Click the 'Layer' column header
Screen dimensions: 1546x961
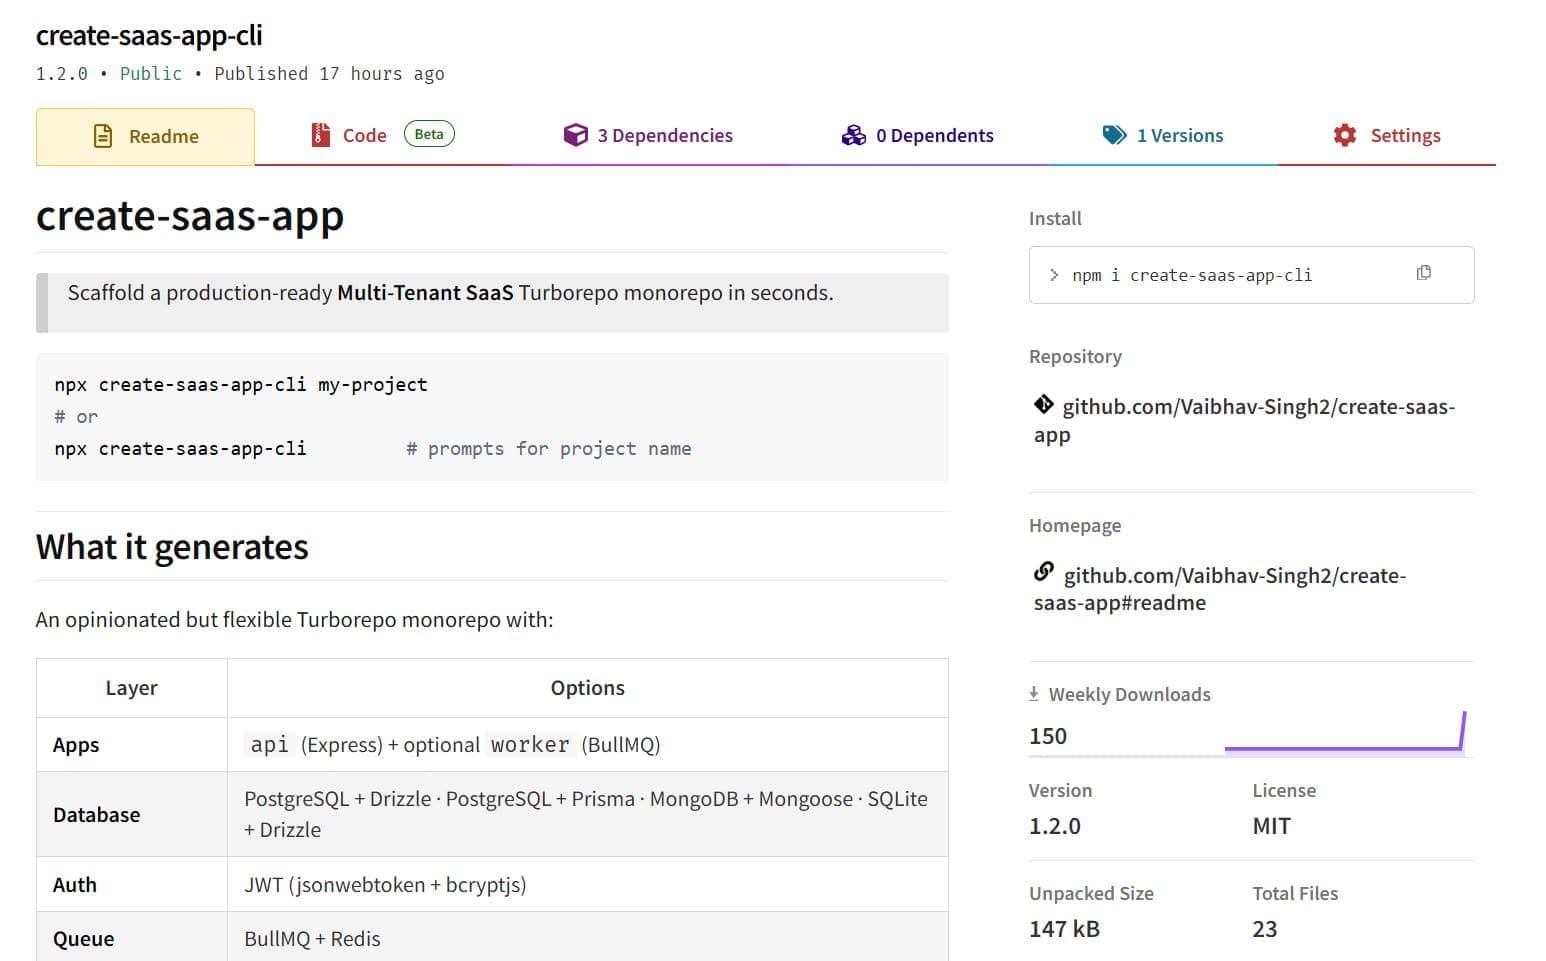point(131,688)
